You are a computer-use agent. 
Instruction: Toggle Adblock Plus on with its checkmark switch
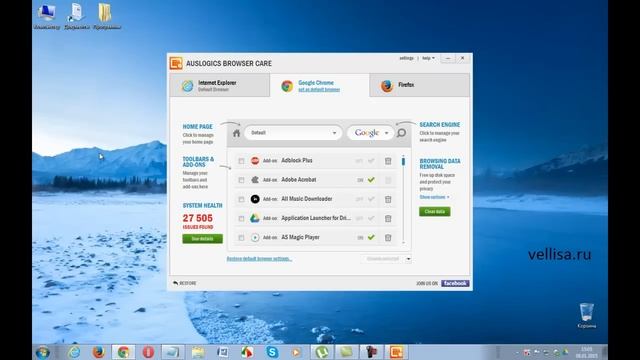click(x=371, y=161)
